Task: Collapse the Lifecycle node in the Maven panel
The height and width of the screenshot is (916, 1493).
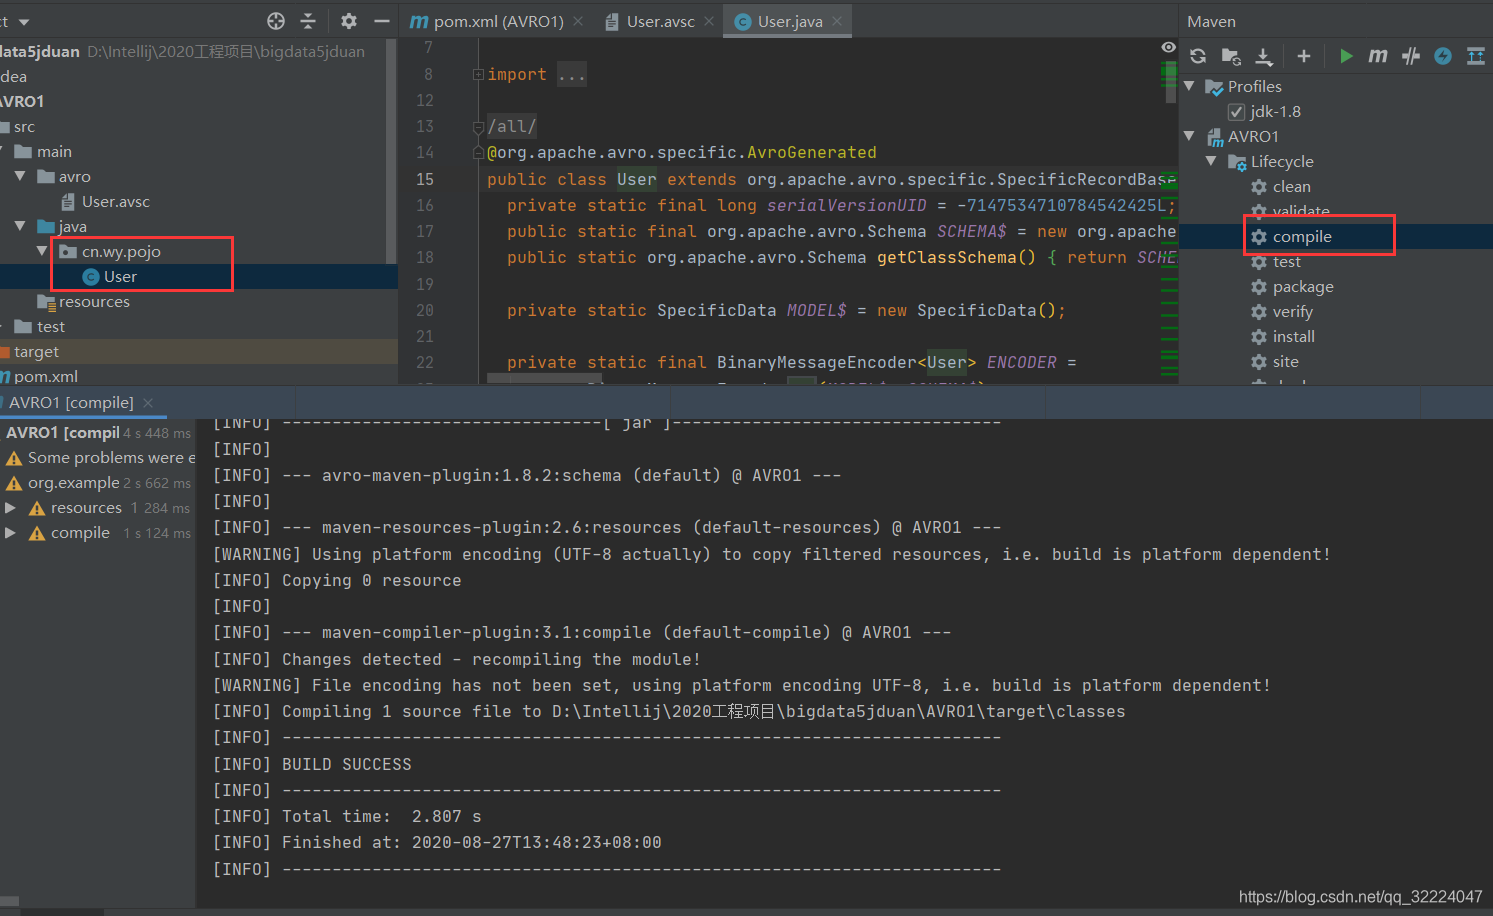Action: (1211, 161)
